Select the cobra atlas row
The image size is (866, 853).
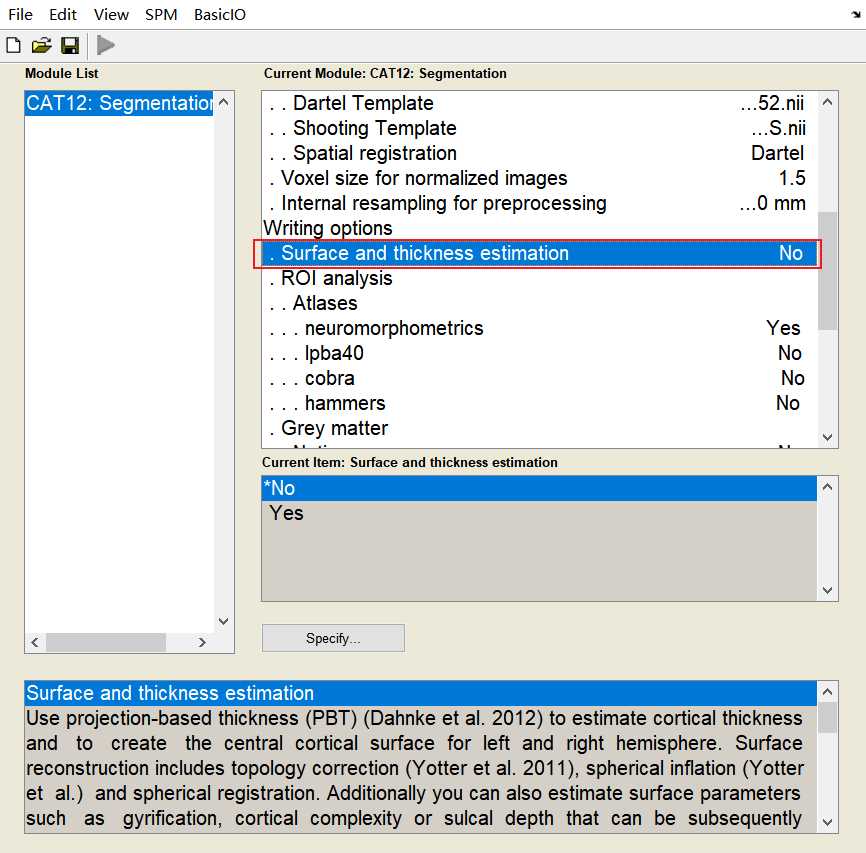540,378
